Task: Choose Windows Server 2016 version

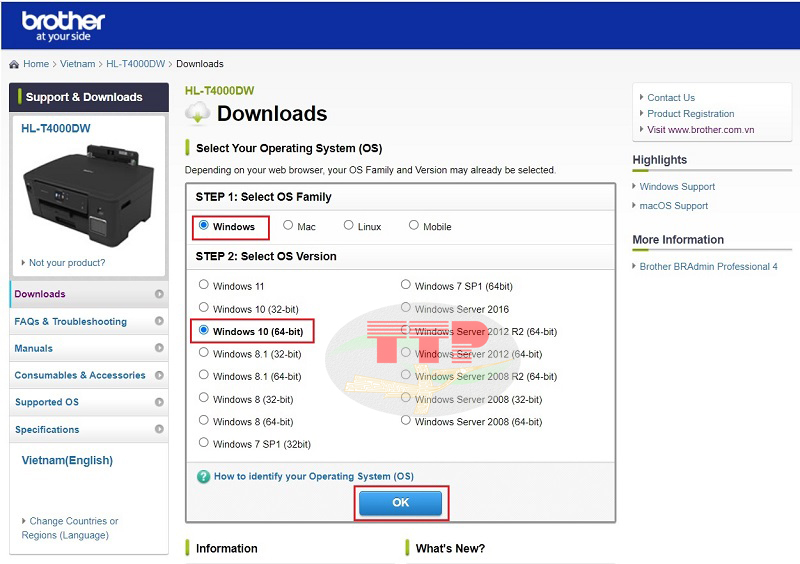Action: coord(406,307)
